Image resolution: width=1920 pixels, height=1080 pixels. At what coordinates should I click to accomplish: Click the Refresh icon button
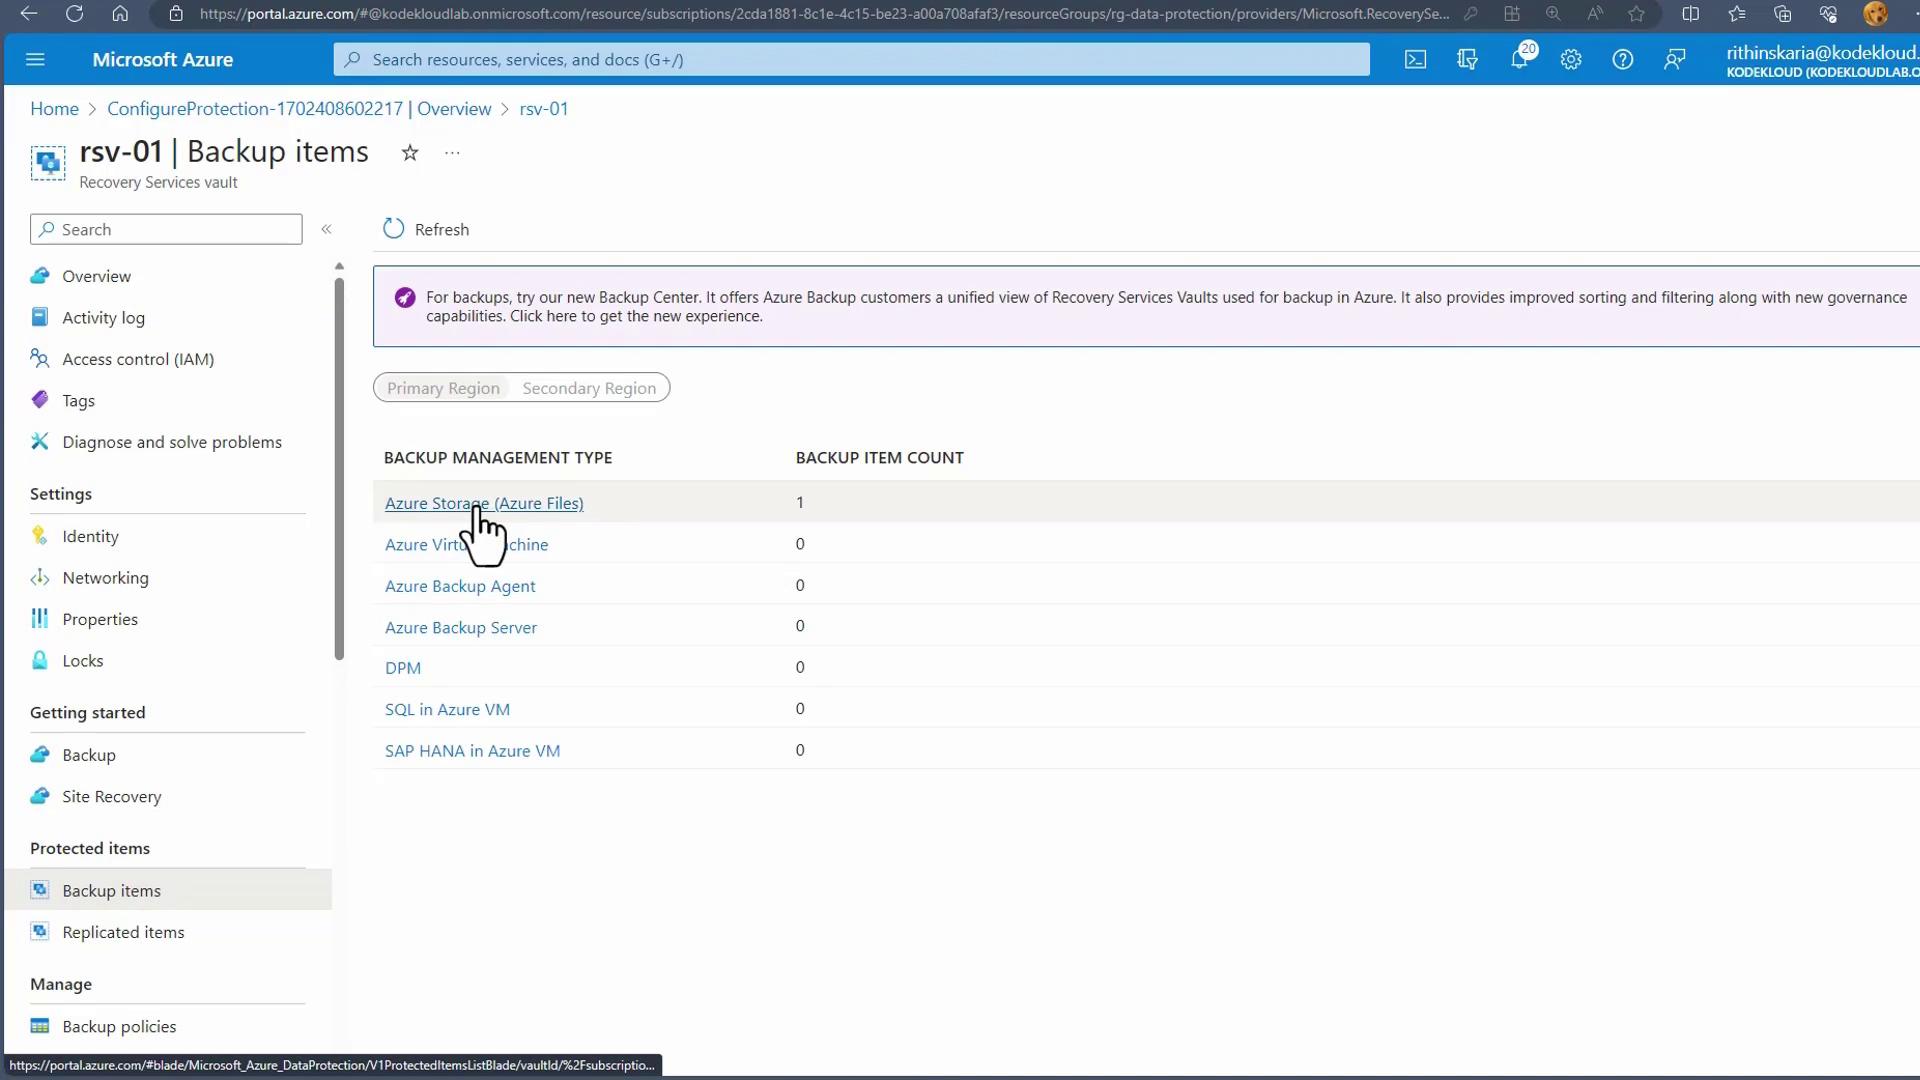394,229
